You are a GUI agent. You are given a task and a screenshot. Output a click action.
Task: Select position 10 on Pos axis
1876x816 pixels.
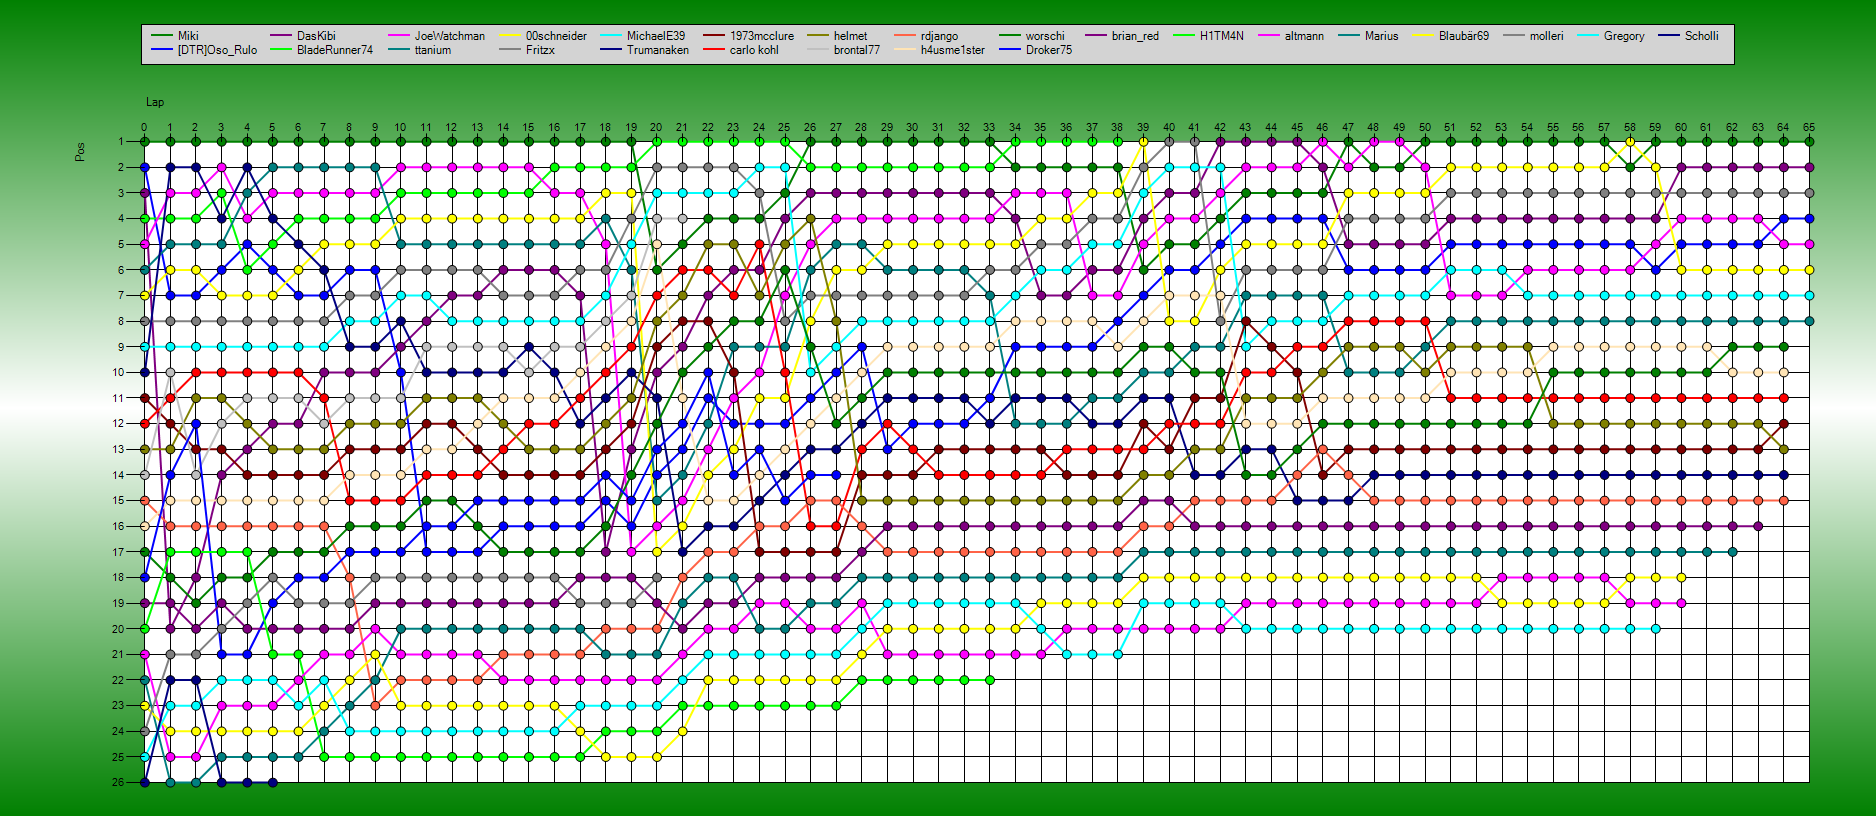pos(118,372)
